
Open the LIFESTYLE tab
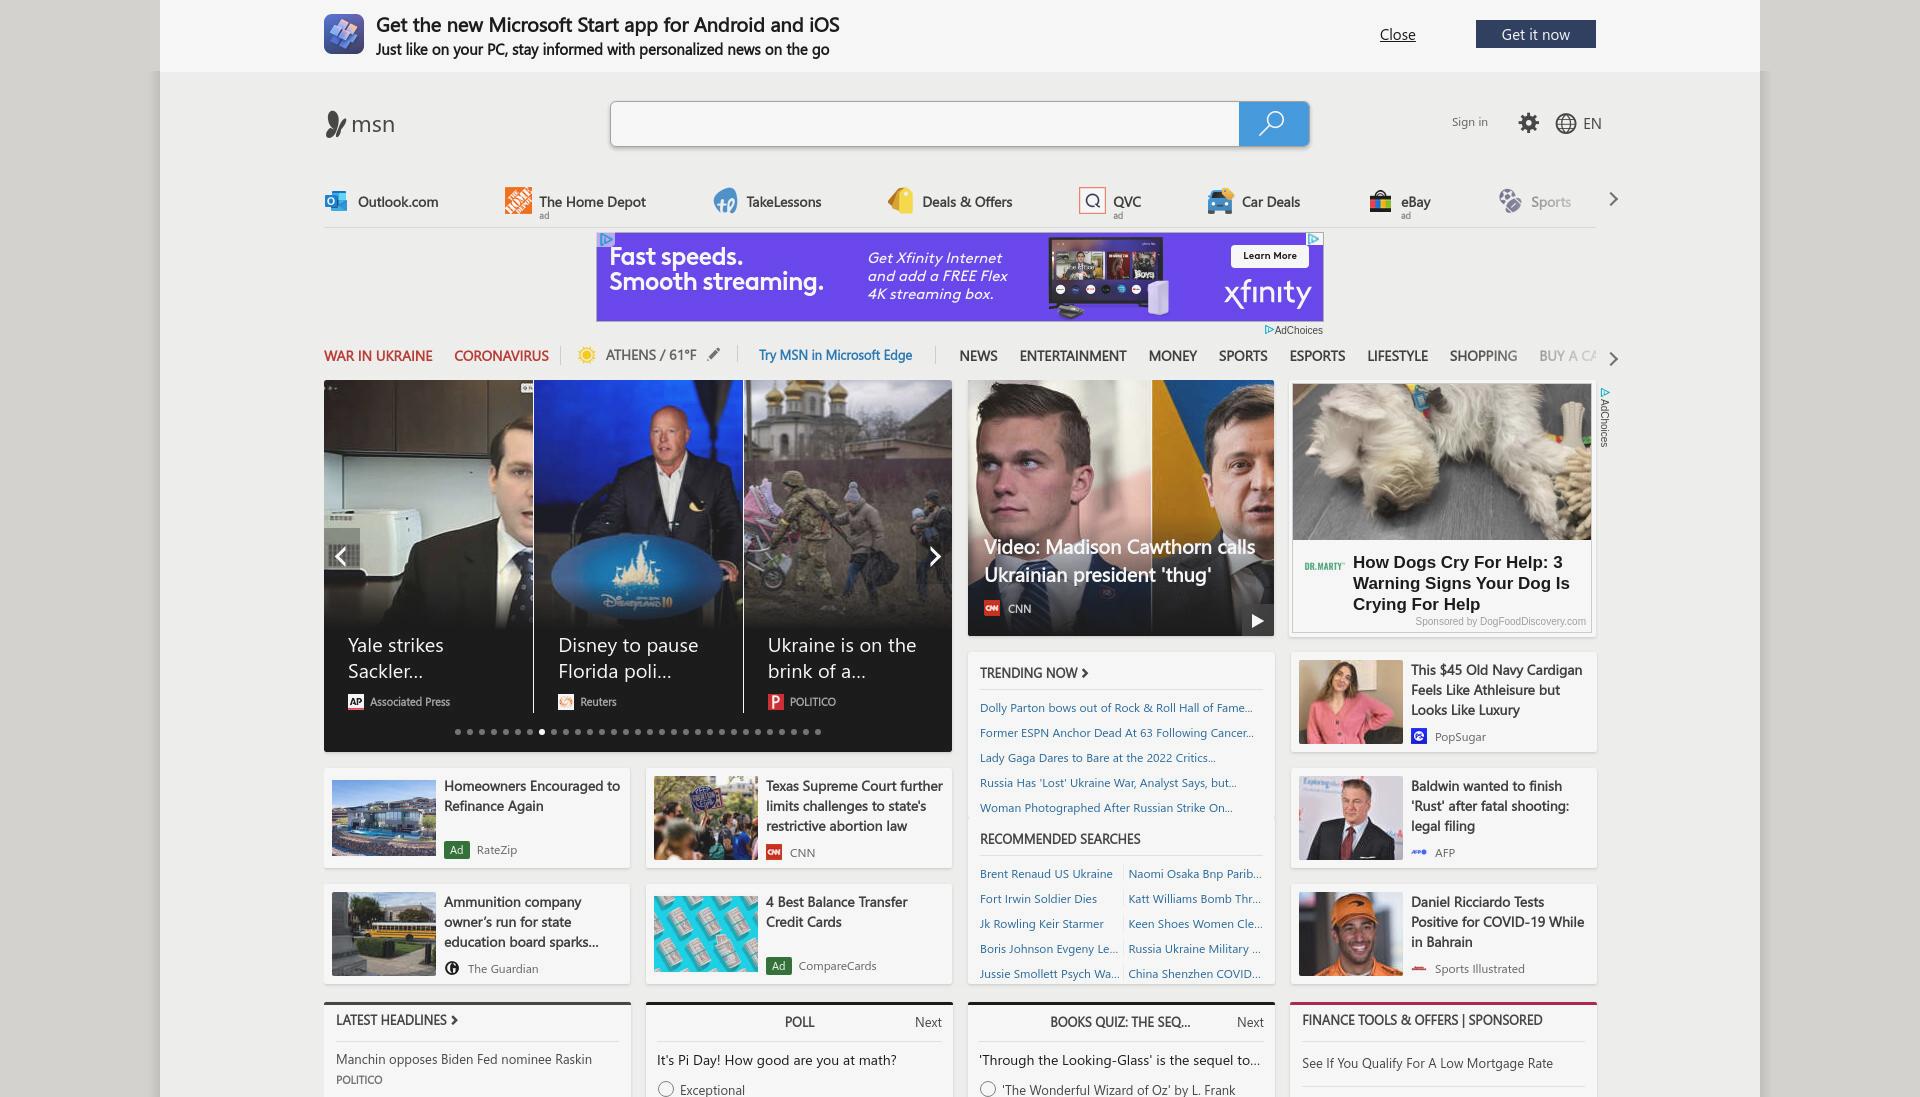(1397, 356)
